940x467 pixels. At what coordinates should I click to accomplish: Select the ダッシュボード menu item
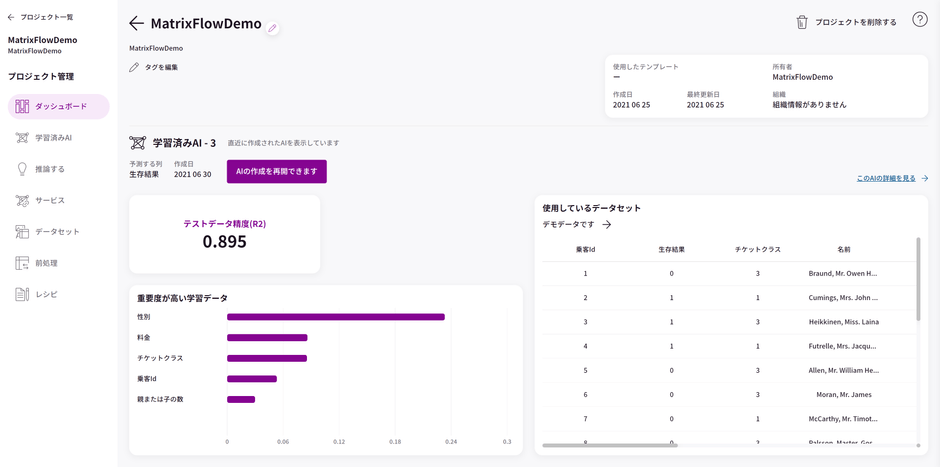tap(60, 106)
